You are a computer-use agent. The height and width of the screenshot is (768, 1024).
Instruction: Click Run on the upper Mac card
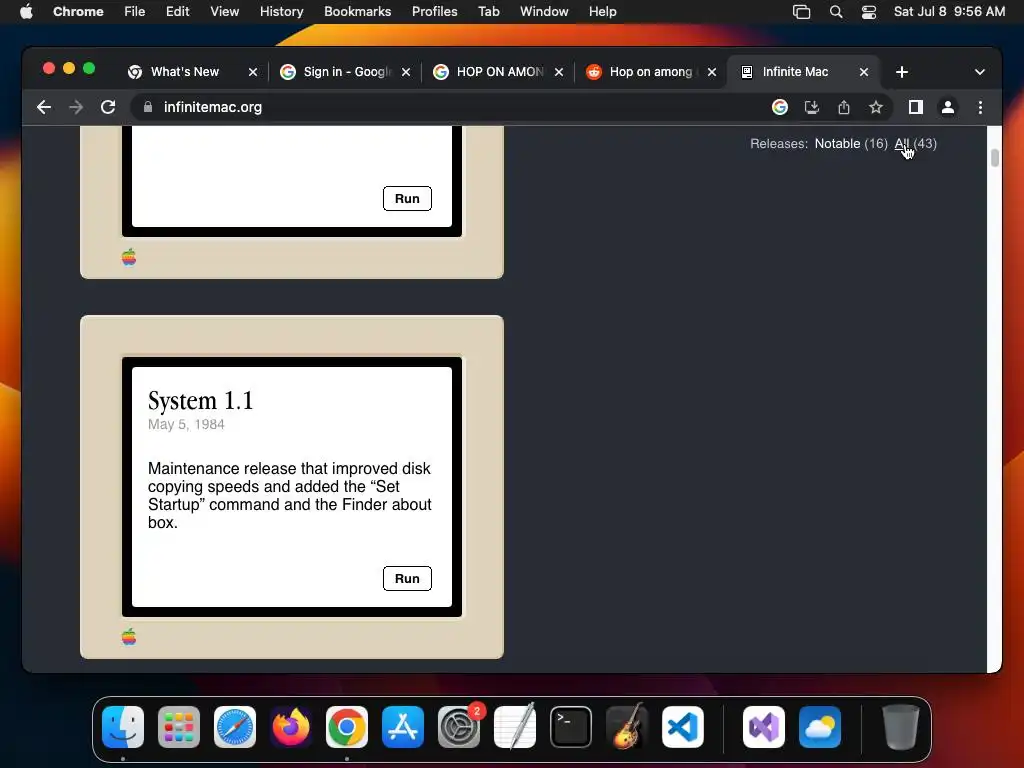[x=407, y=199]
